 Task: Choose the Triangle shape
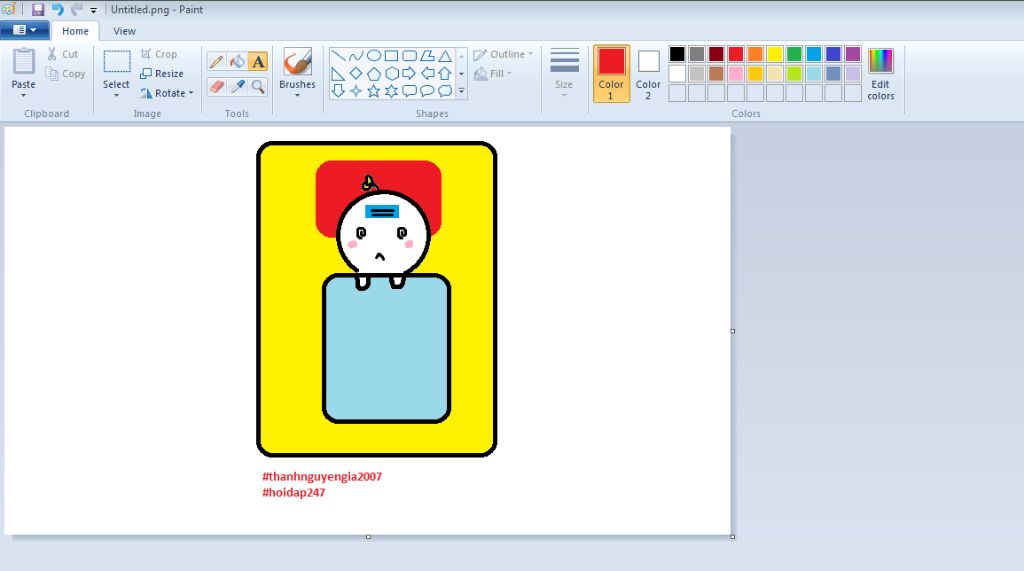[445, 56]
